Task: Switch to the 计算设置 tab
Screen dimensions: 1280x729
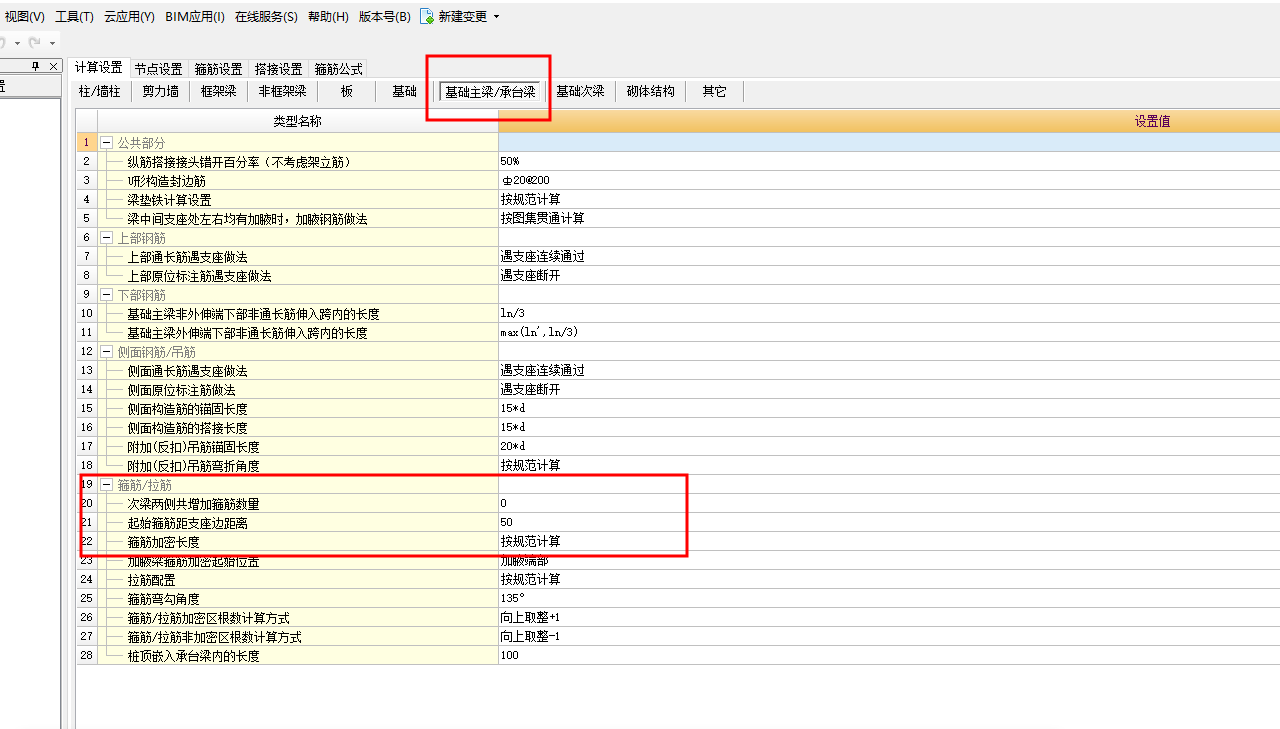Action: pos(99,68)
